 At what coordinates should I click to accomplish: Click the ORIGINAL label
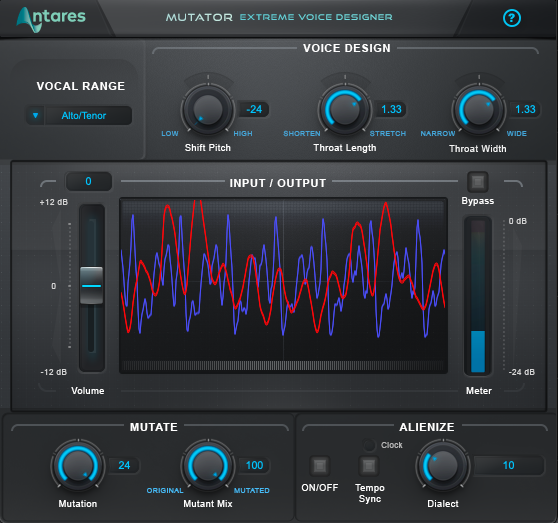click(165, 490)
